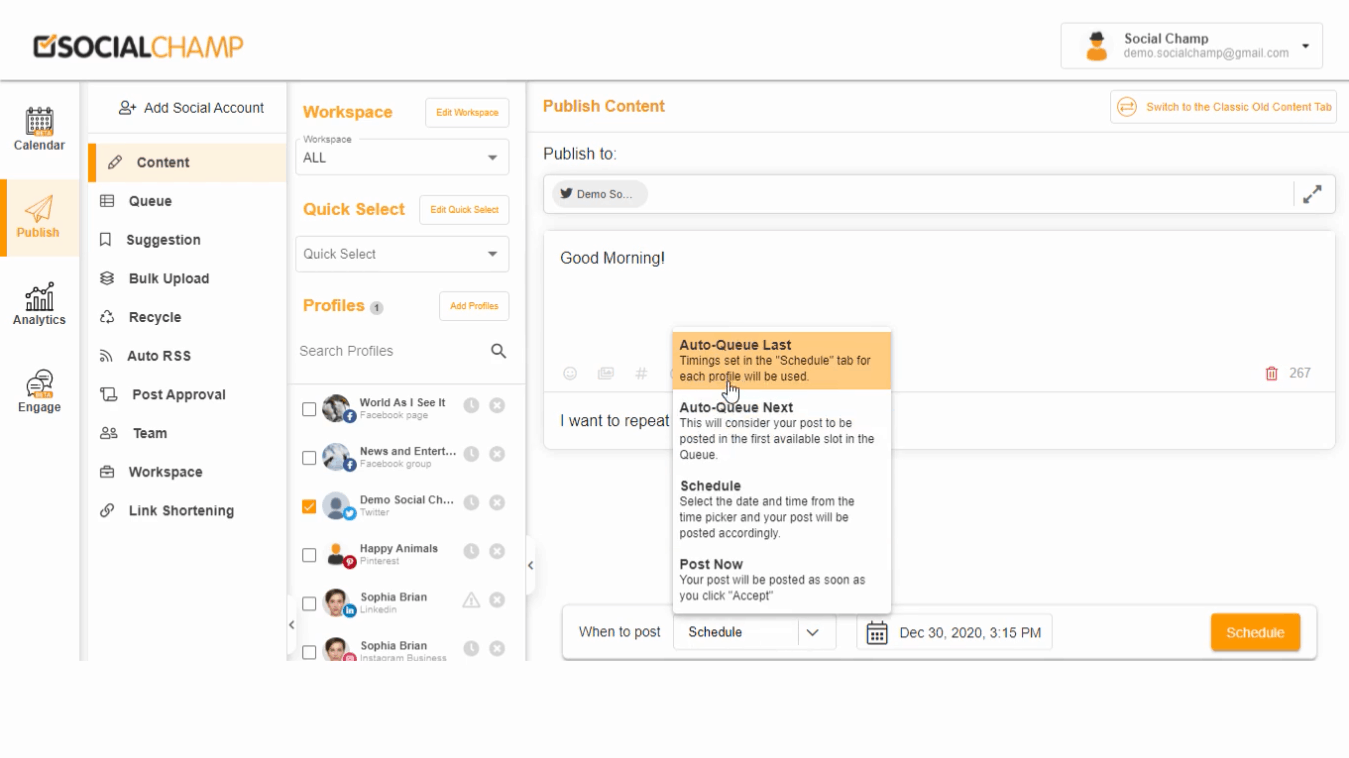Expand the Publish to field with arrows icon
Image resolution: width=1349 pixels, height=758 pixels.
click(1313, 194)
